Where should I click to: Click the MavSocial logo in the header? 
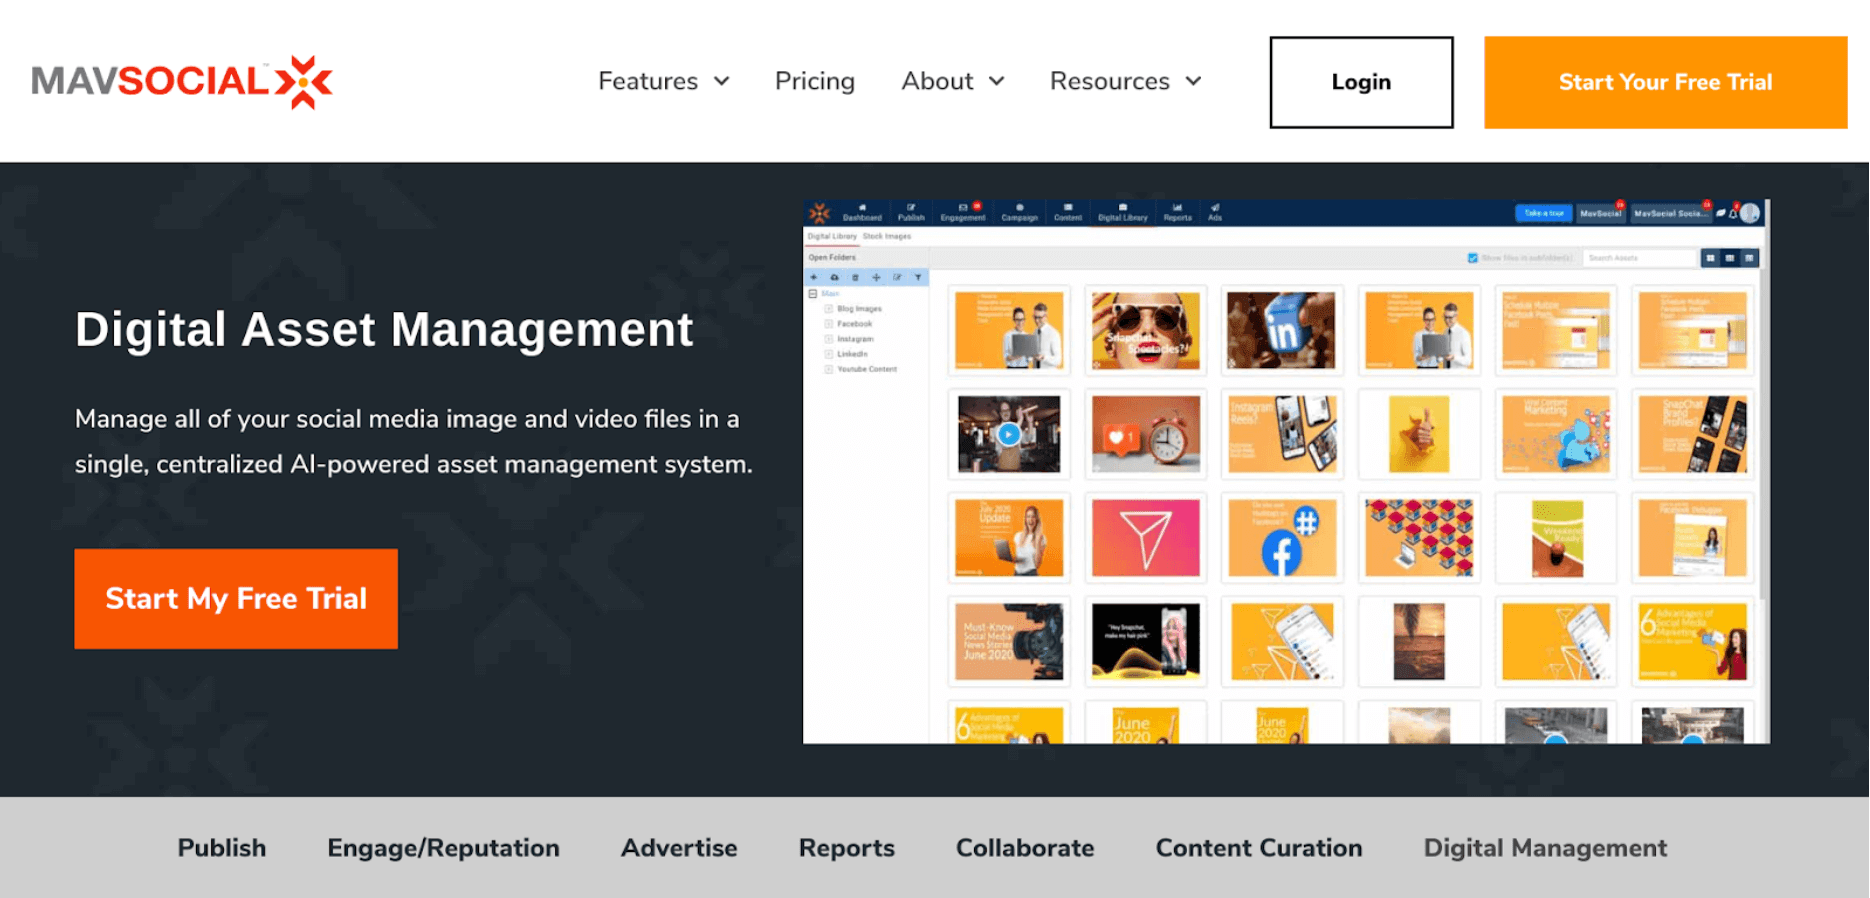[181, 81]
